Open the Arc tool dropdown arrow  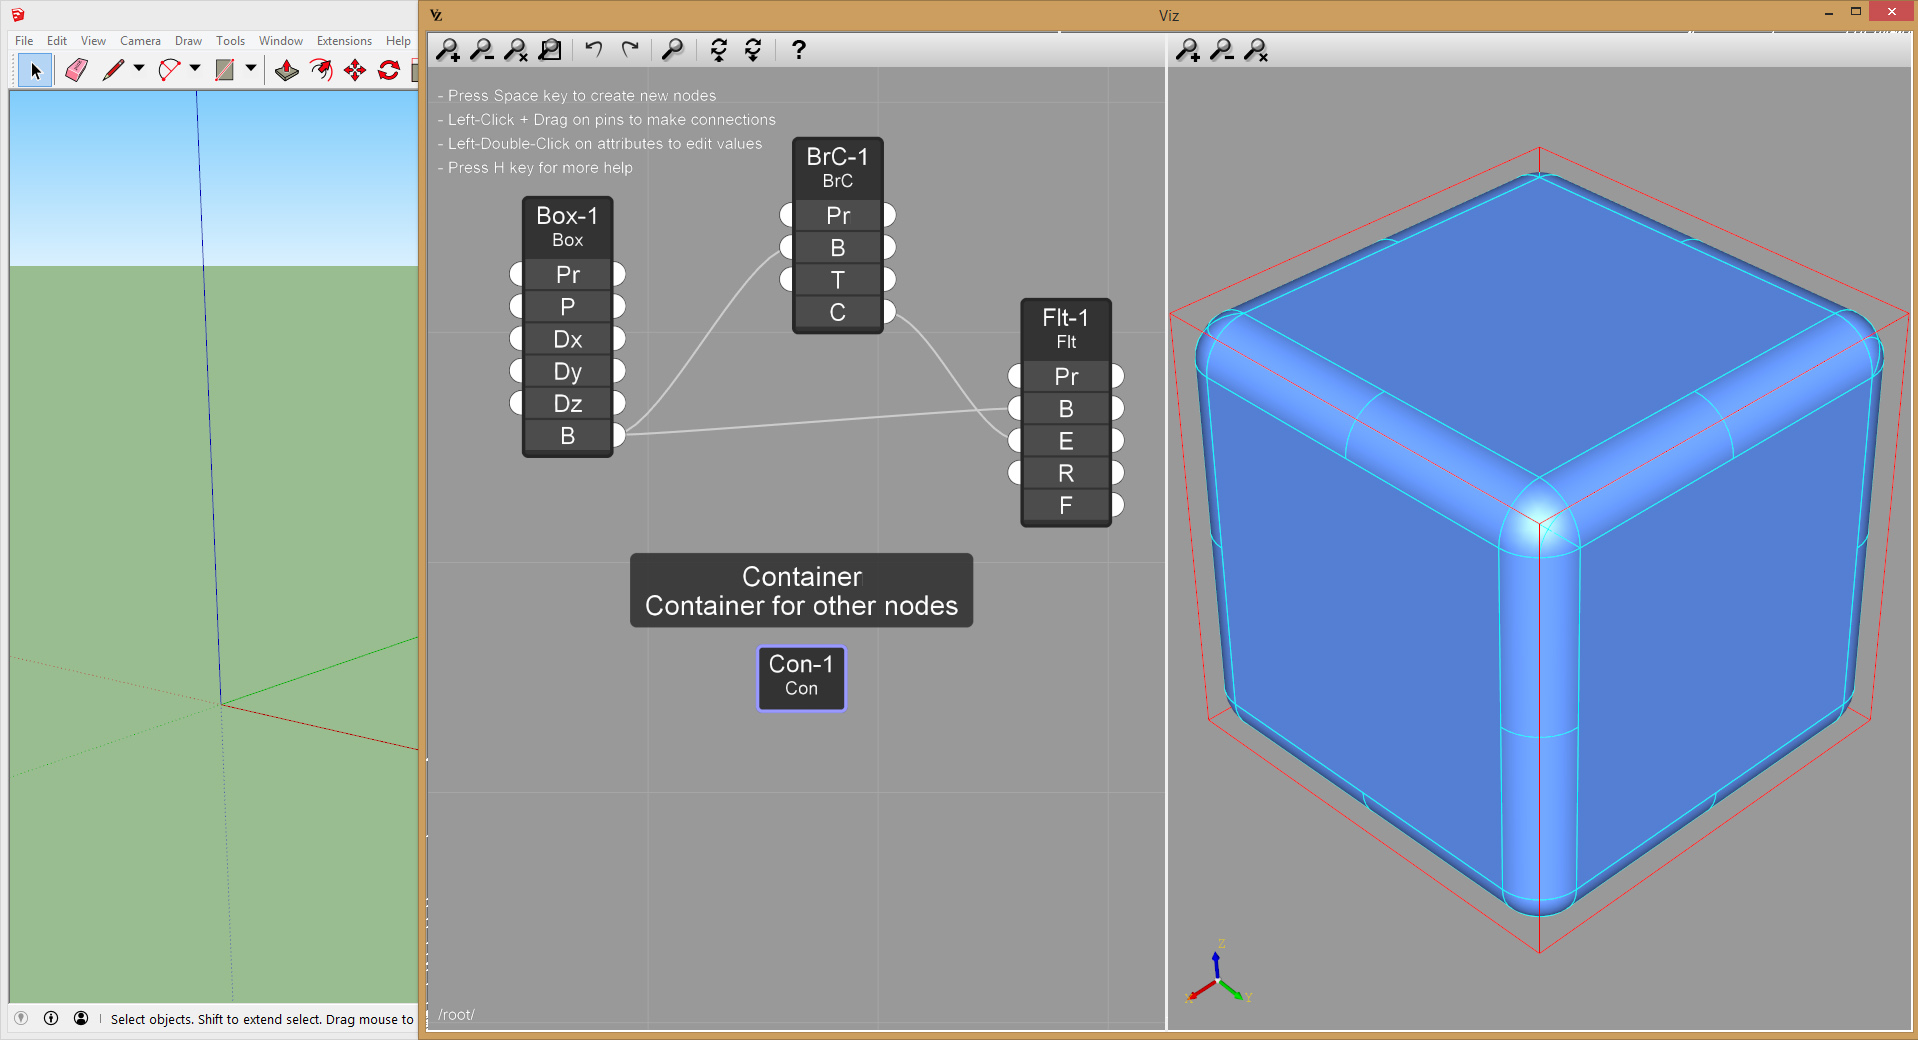click(195, 69)
